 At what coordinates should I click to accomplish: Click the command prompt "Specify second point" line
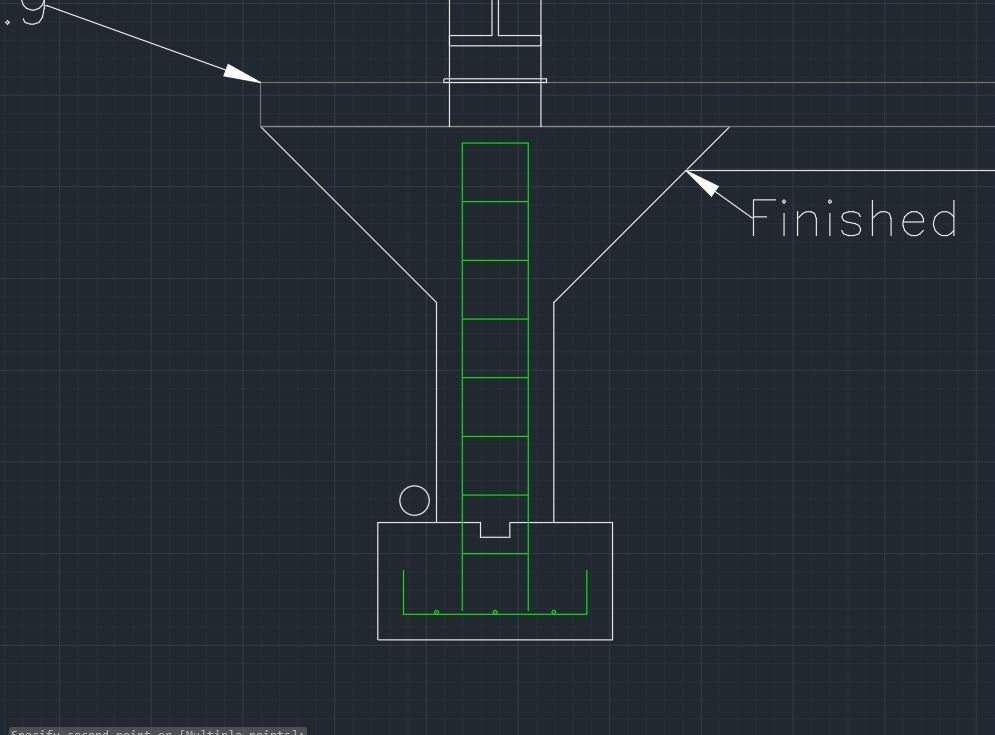coord(157,731)
